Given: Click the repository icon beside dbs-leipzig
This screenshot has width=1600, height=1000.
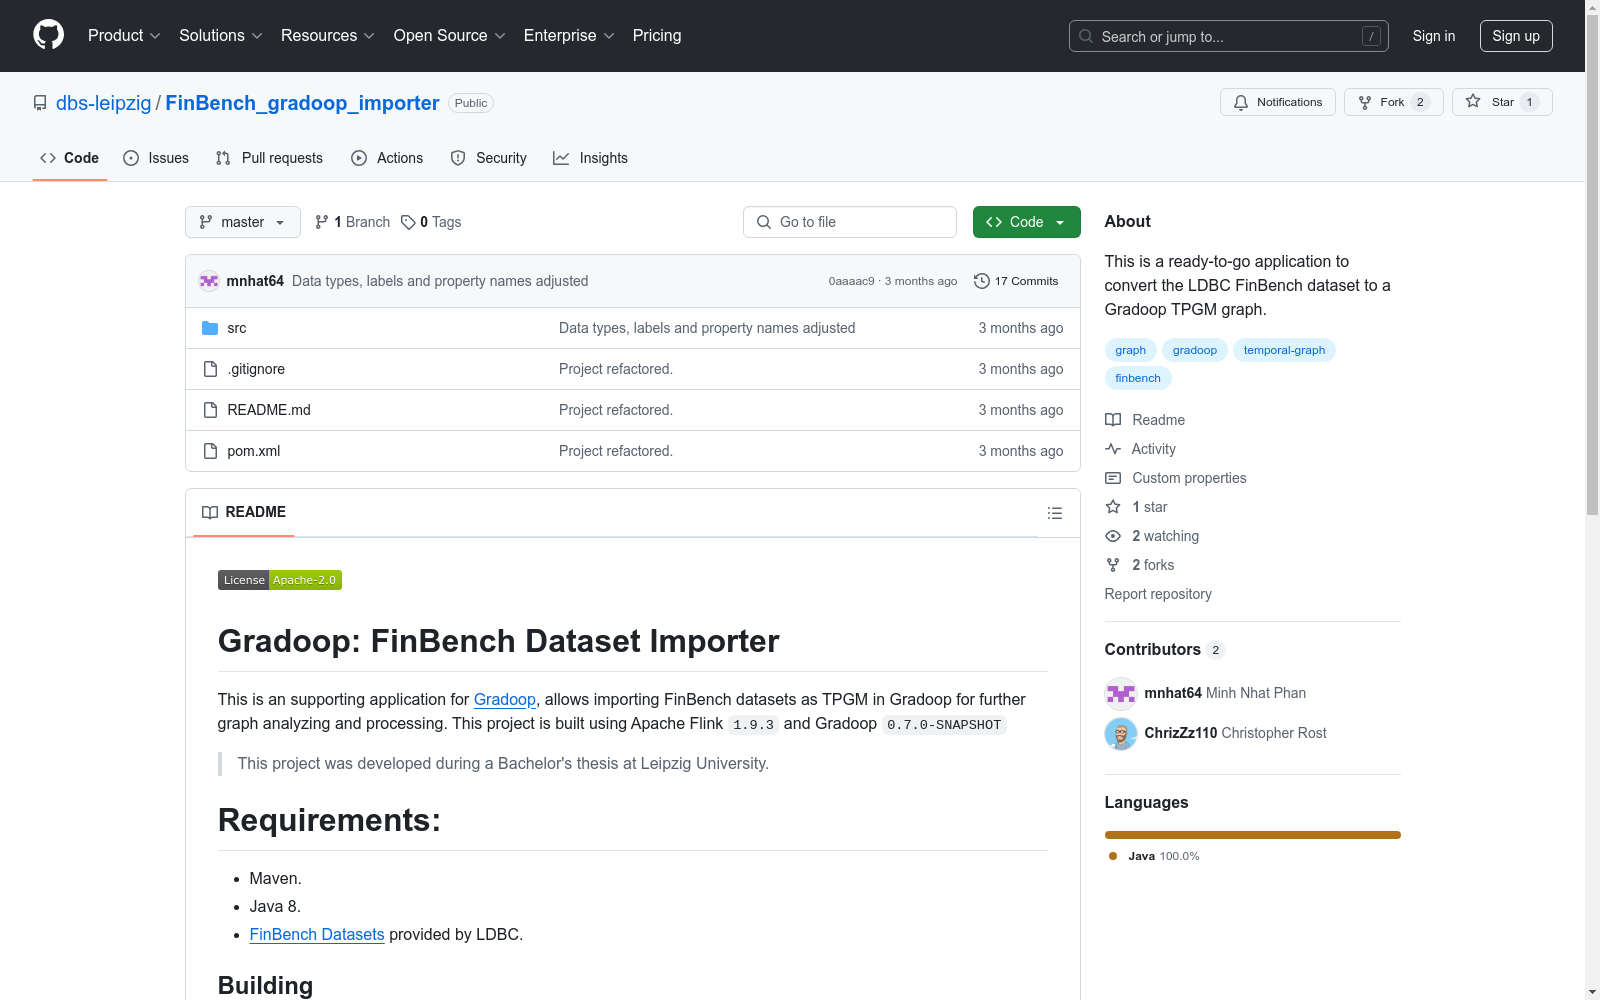Looking at the screenshot, I should [x=40, y=103].
